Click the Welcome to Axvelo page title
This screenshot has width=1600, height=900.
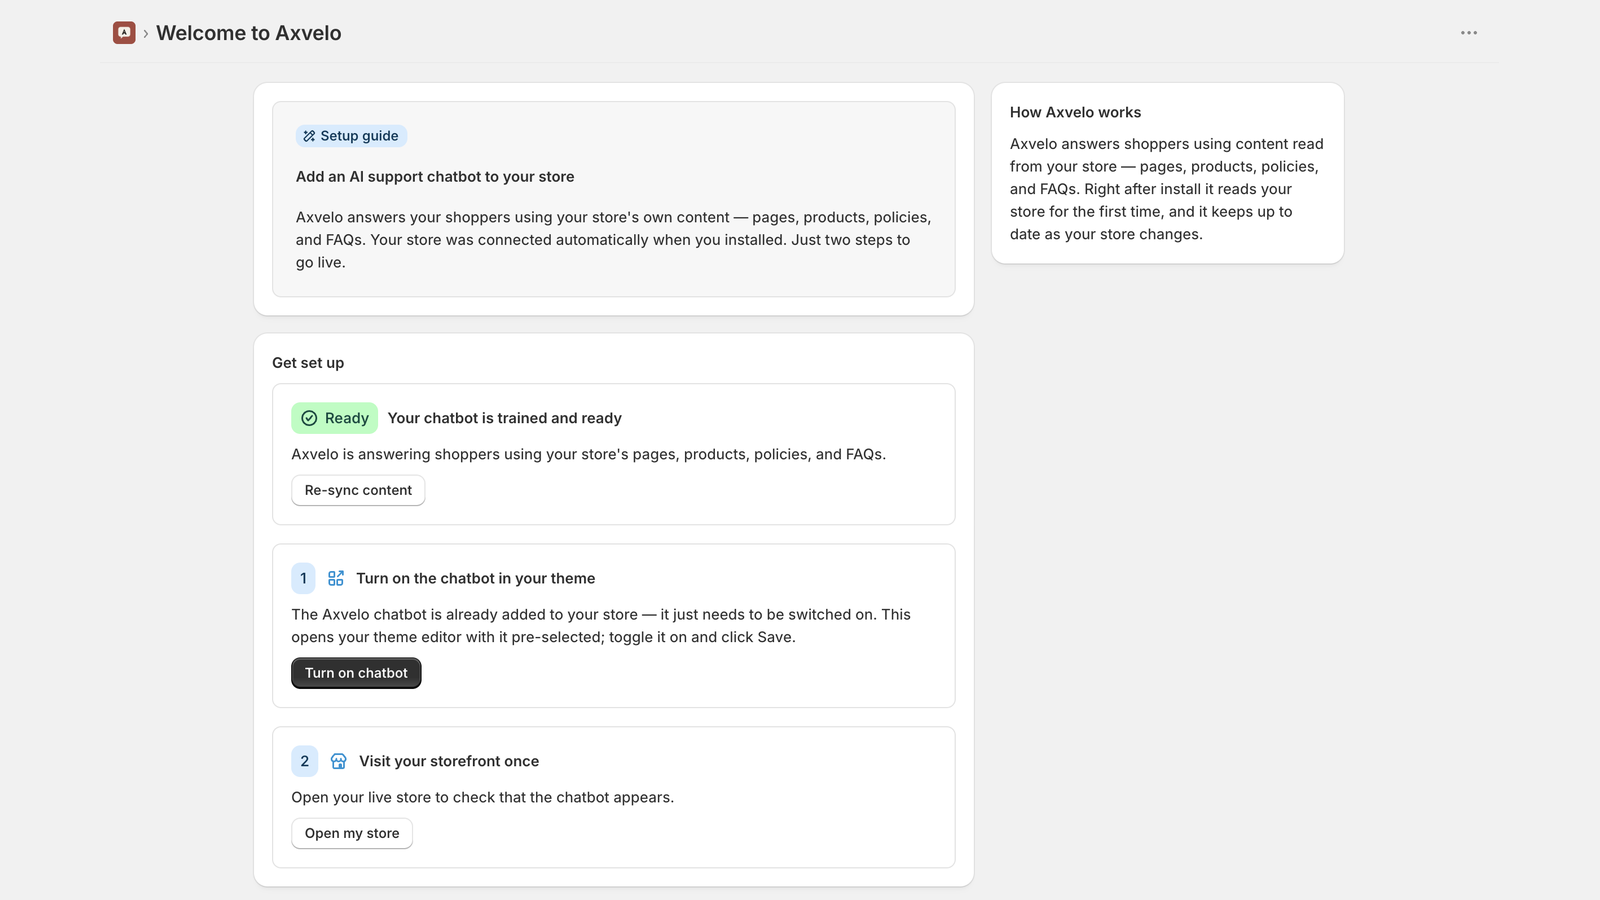(x=249, y=33)
